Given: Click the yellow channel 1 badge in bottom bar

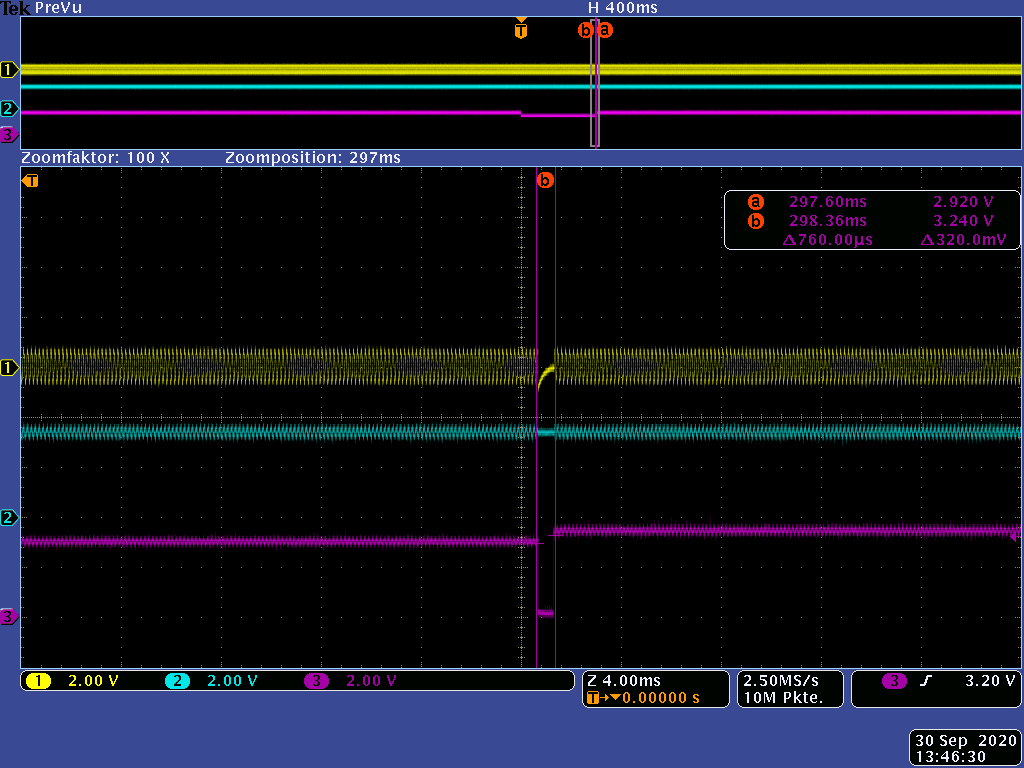Looking at the screenshot, I should (39, 681).
